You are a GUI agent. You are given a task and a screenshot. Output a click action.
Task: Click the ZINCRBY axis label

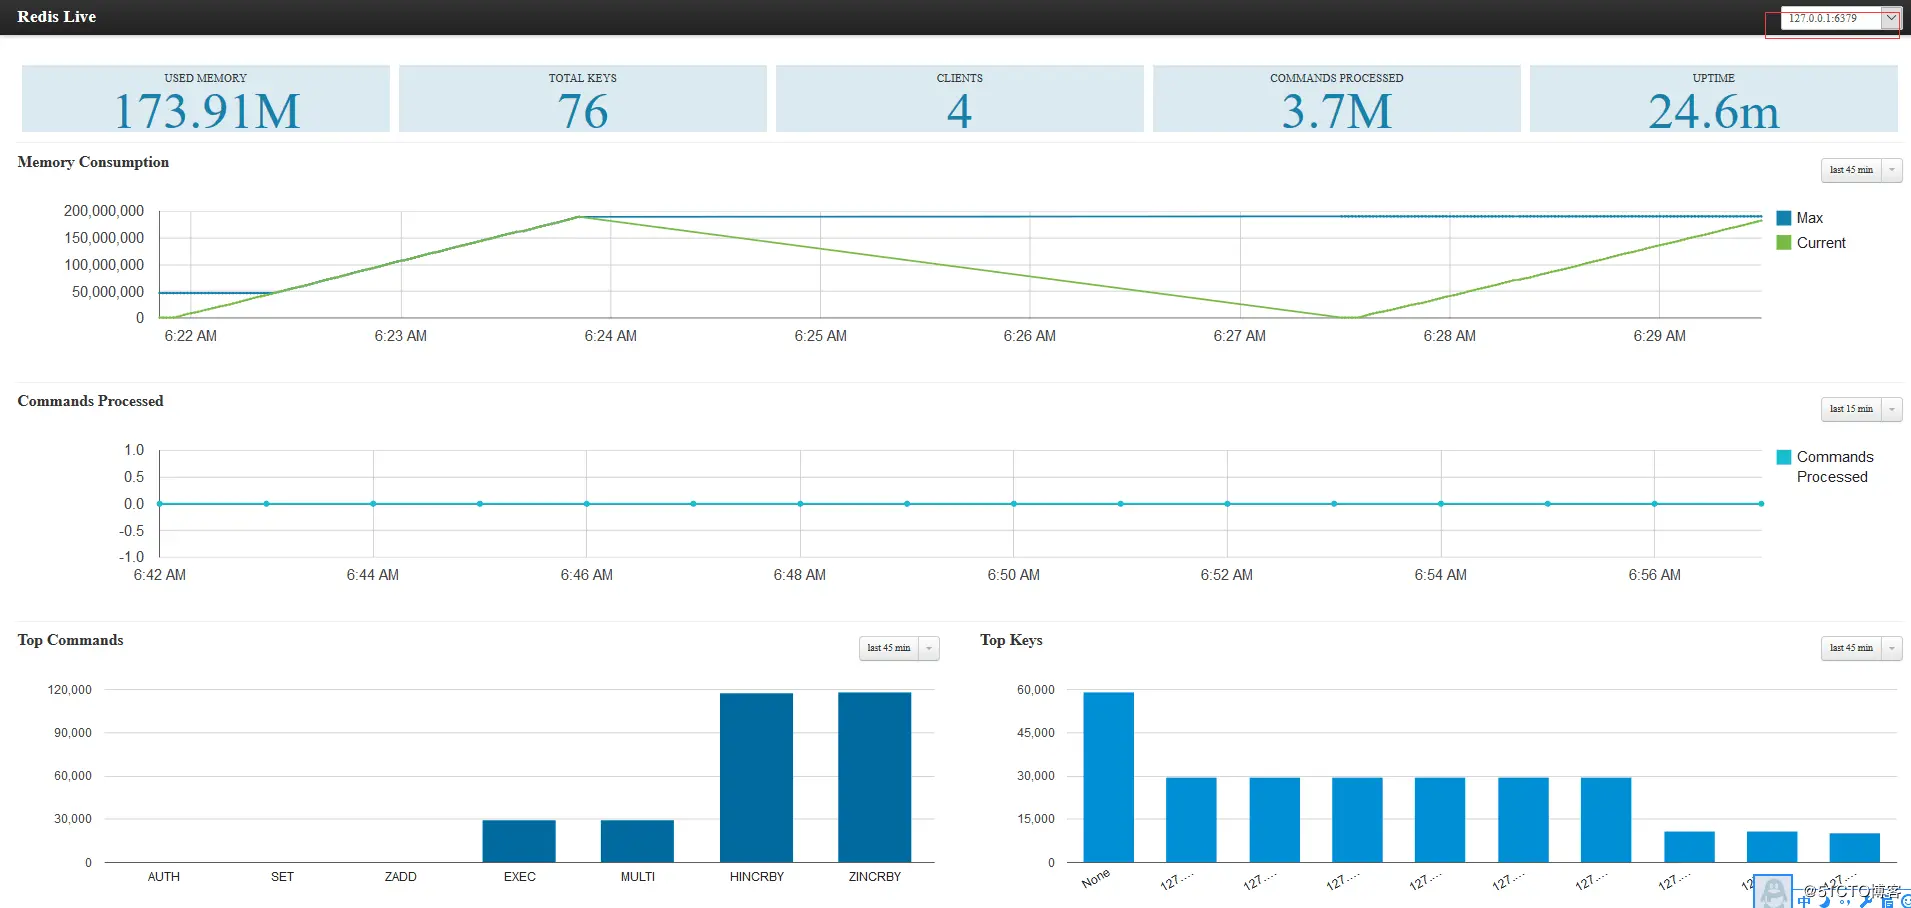(x=875, y=877)
